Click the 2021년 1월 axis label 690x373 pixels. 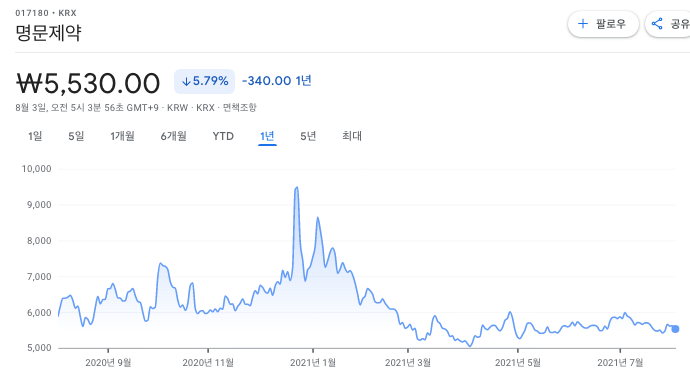pos(313,363)
